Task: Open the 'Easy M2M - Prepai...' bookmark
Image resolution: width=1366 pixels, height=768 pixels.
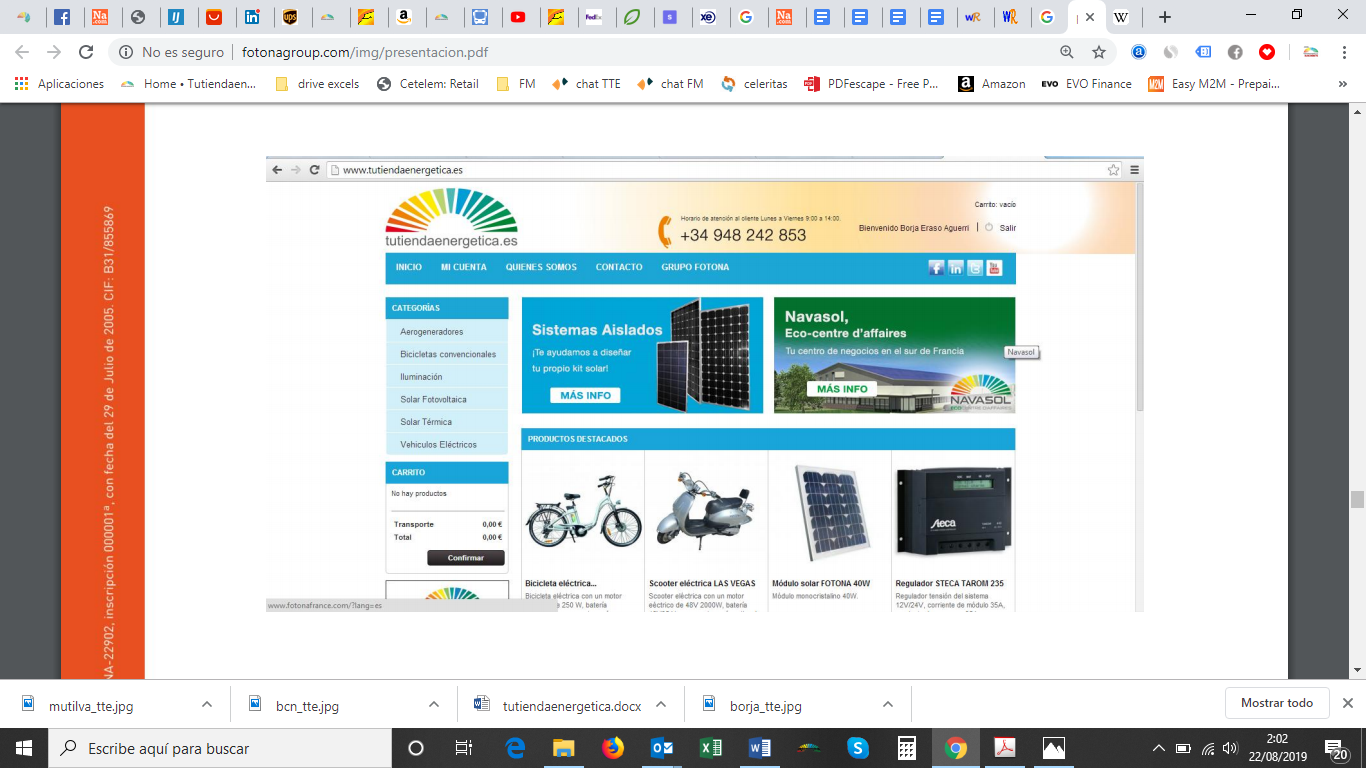Action: point(1214,84)
